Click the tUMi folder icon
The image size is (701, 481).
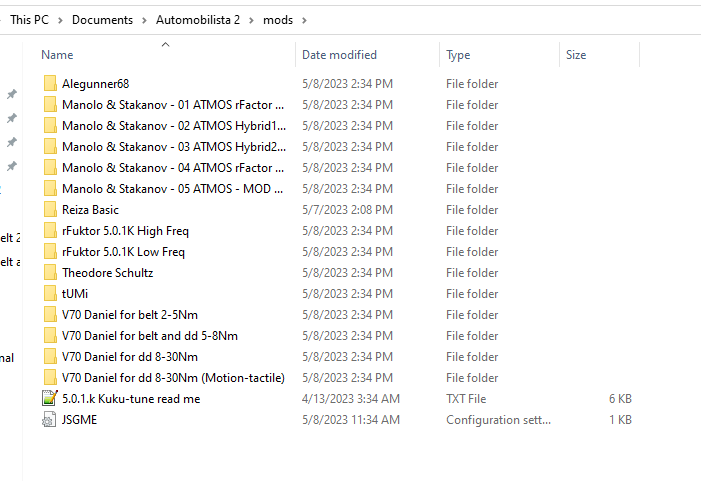pos(50,294)
